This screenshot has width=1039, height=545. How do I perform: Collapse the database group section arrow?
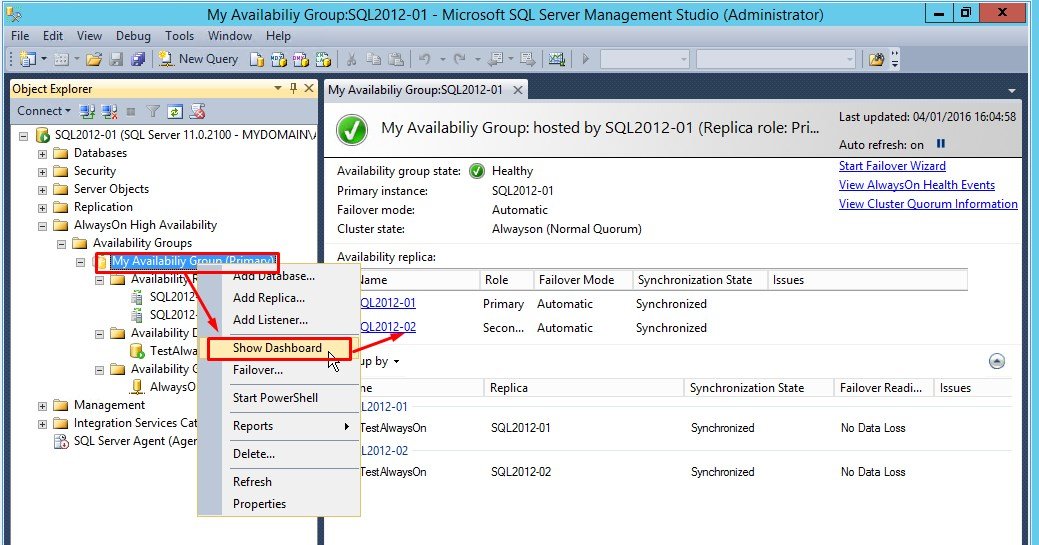[996, 362]
